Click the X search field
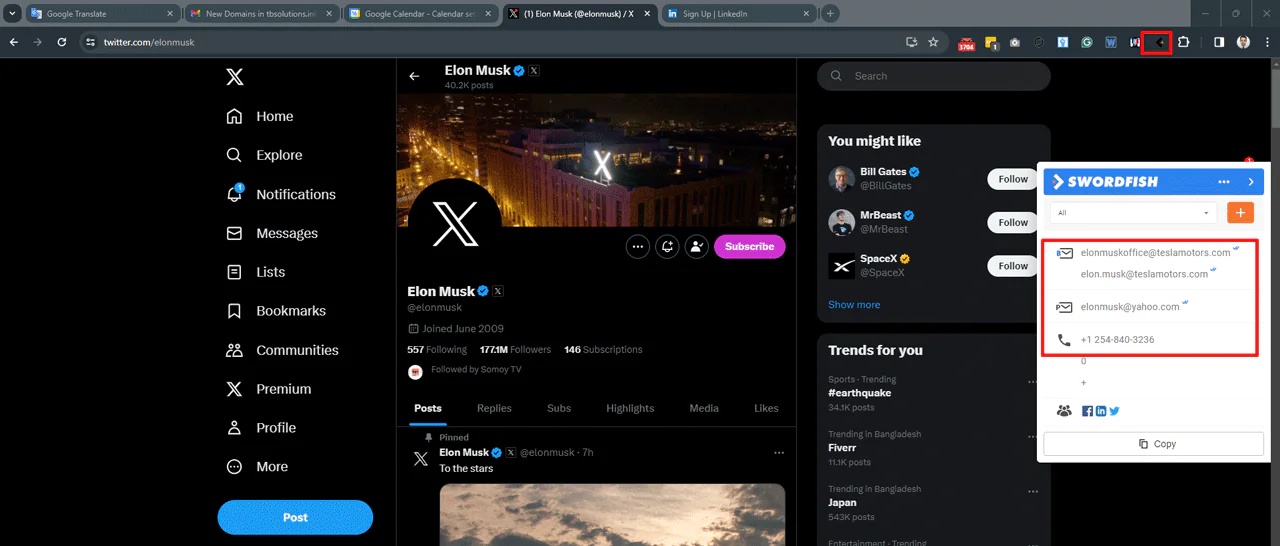This screenshot has width=1280, height=546. 934,76
